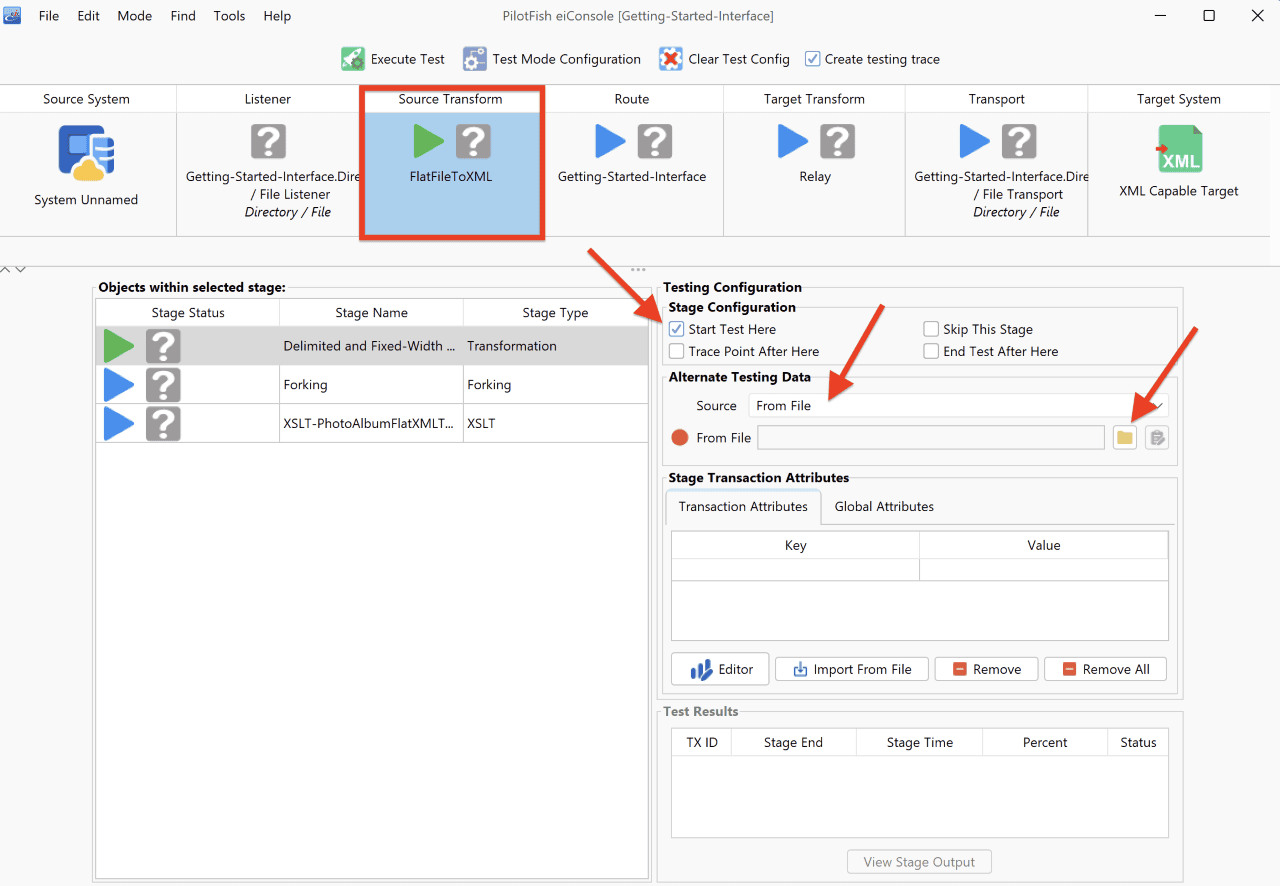Viewport: 1280px width, 886px height.
Task: Click Source Transform question mark status icon
Action: (x=474, y=142)
